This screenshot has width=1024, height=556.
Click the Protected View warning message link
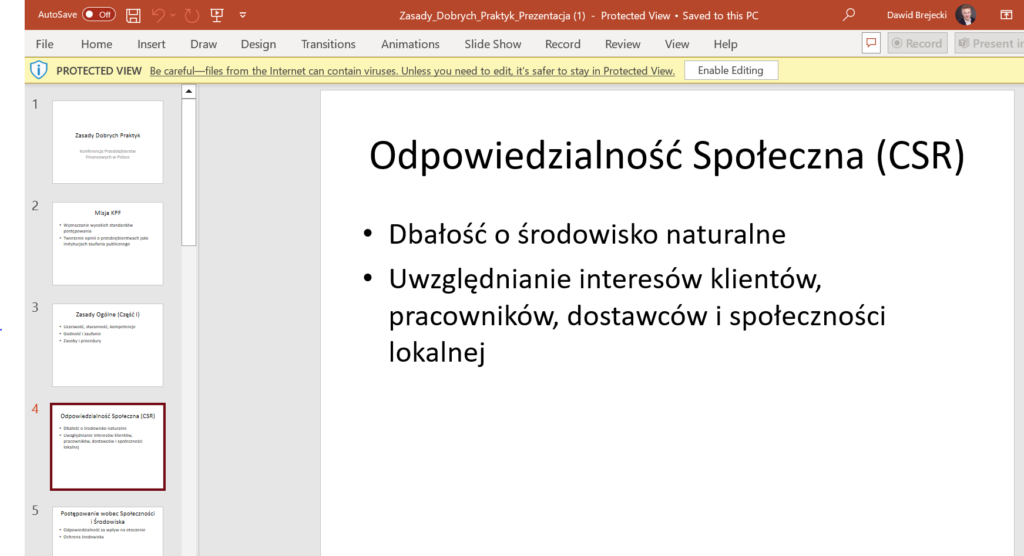coord(412,71)
